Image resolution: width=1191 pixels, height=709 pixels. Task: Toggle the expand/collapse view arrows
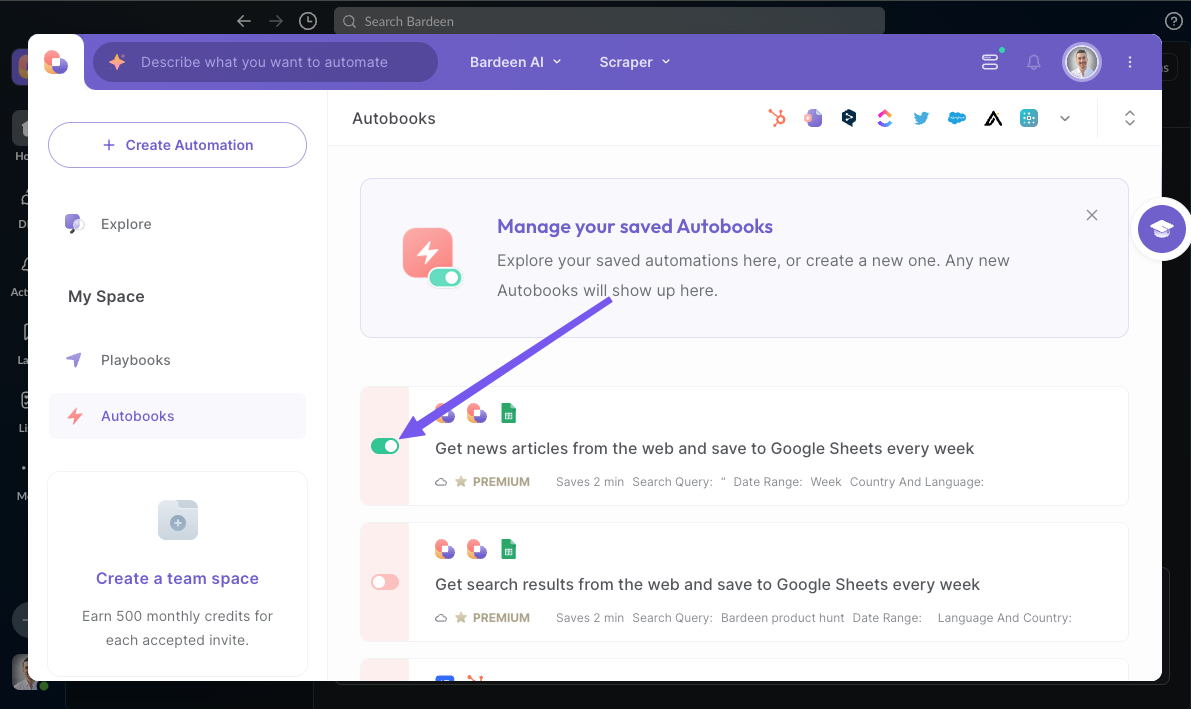point(1129,119)
